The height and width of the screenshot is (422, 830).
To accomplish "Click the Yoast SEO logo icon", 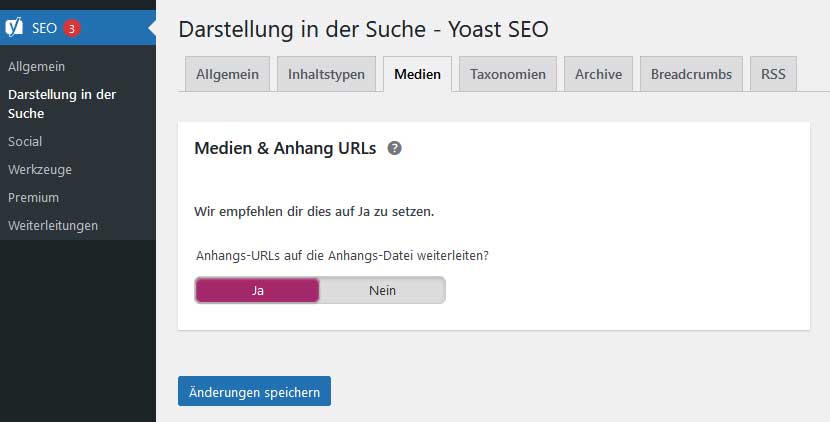I will (14, 27).
